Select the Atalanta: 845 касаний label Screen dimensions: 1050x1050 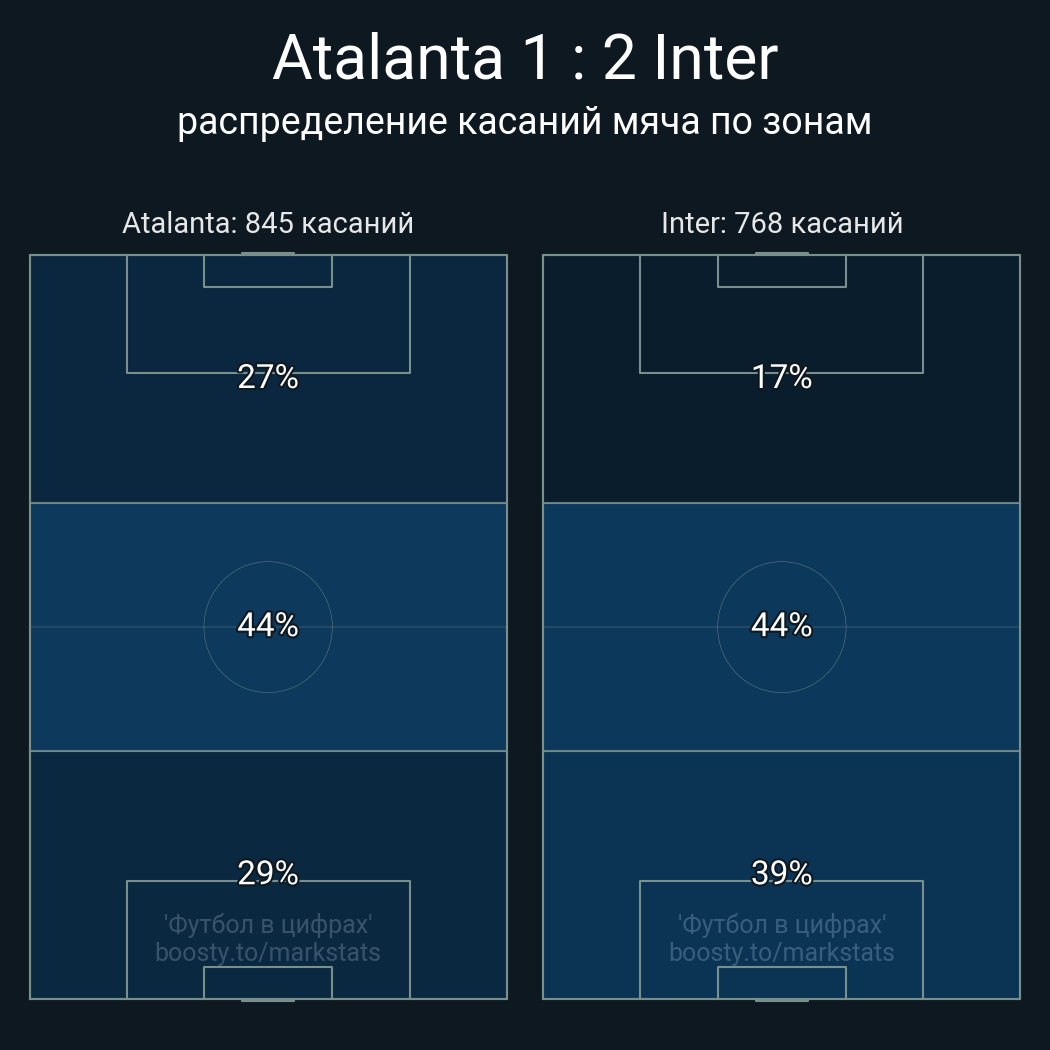[x=268, y=223]
